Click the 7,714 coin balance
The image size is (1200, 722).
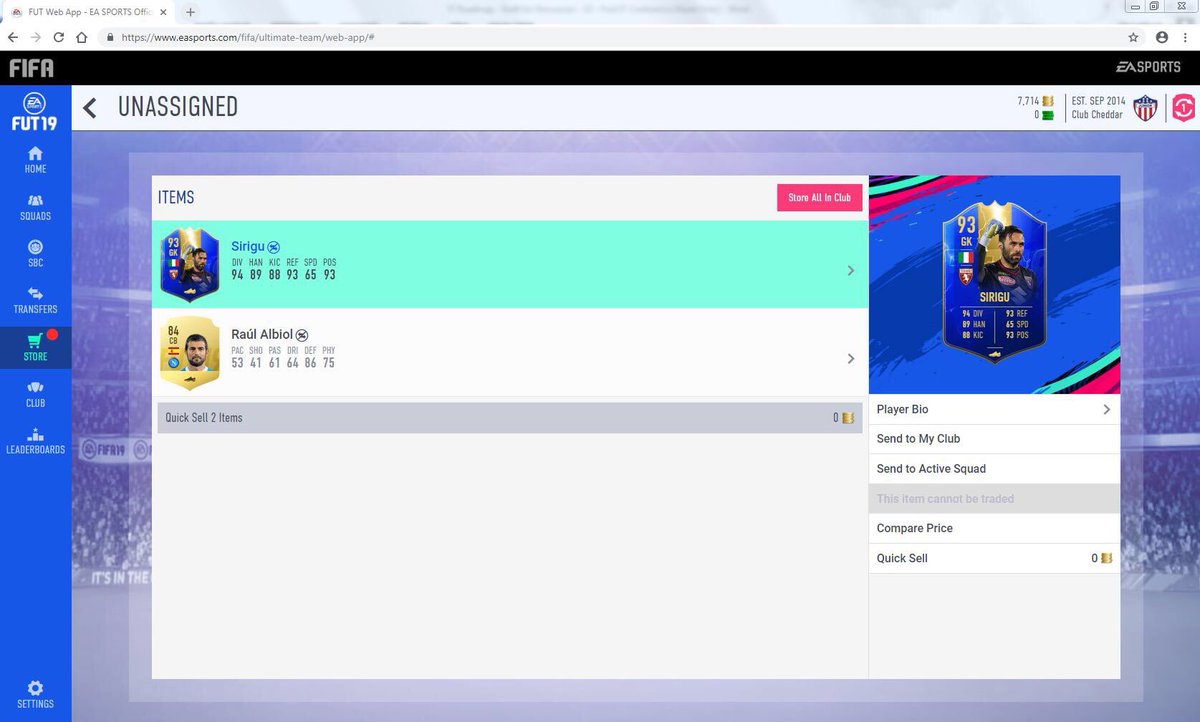tap(1028, 101)
